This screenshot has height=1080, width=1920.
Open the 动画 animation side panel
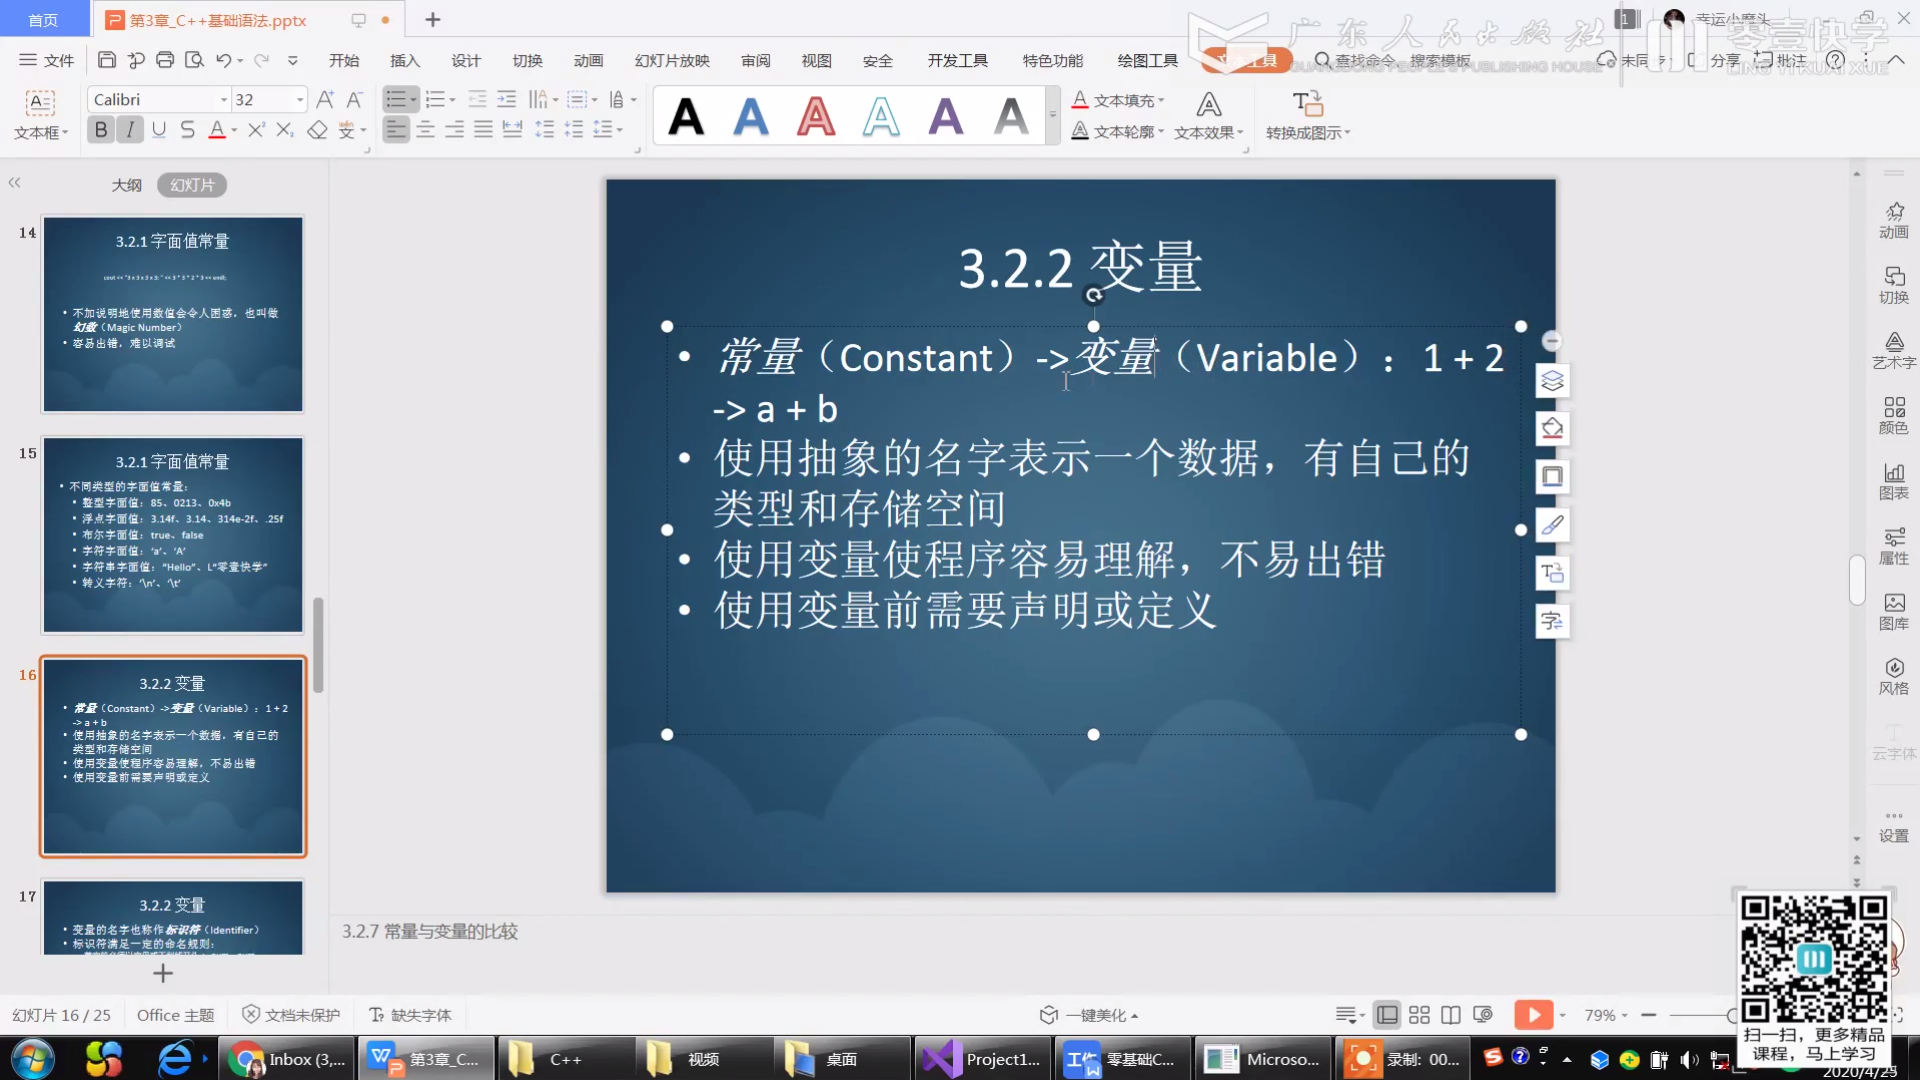pos(1894,220)
